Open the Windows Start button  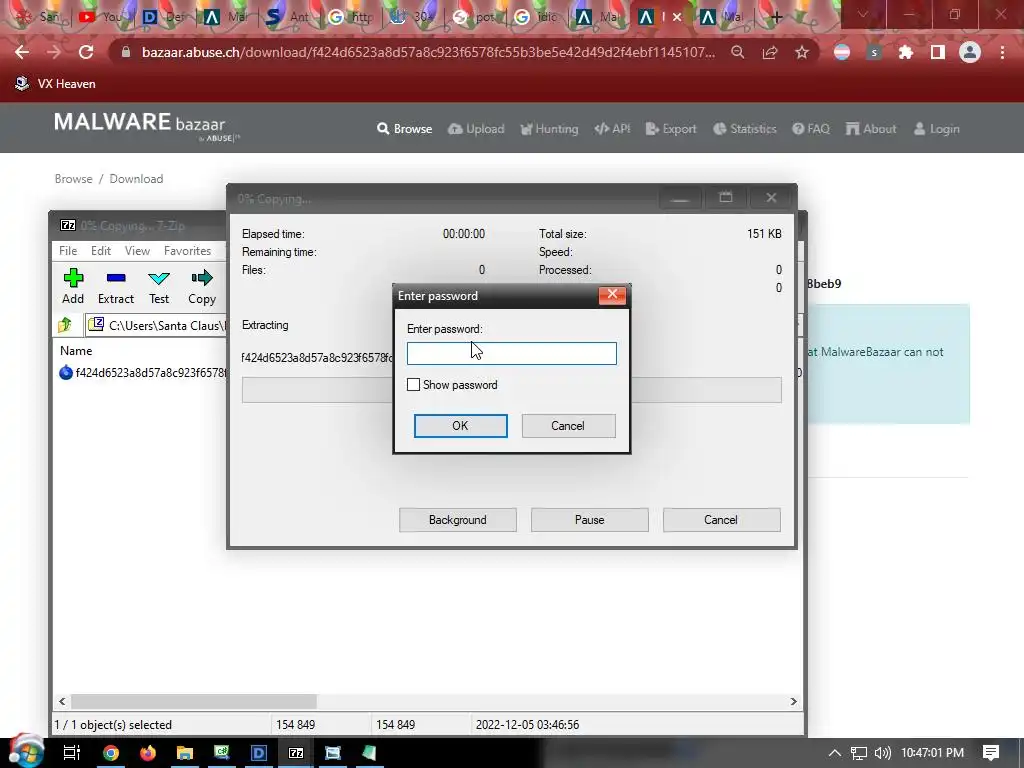click(26, 751)
